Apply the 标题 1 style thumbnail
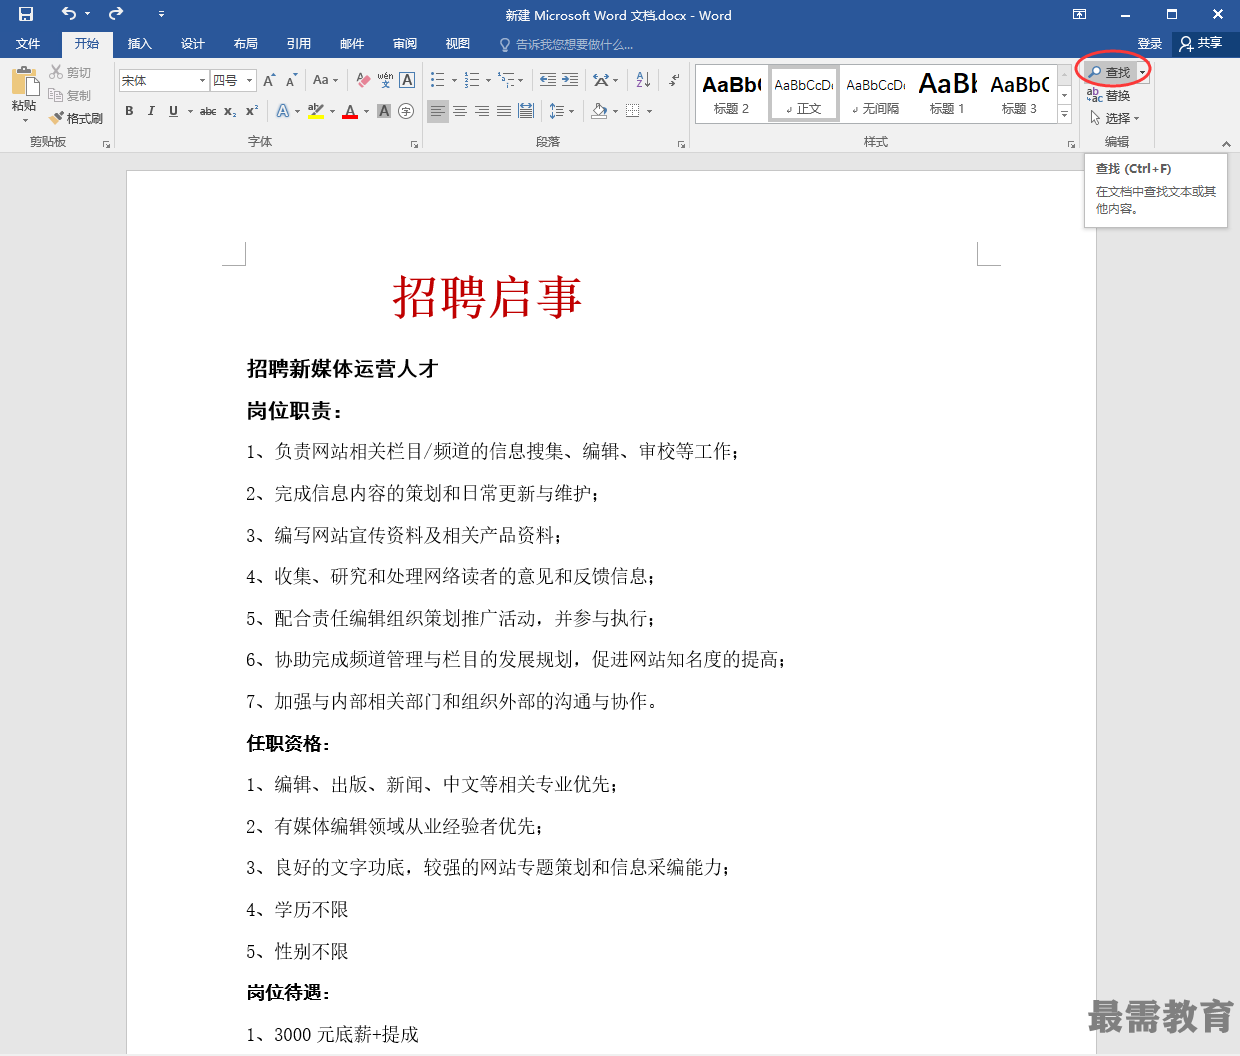This screenshot has height=1056, width=1240. point(947,94)
